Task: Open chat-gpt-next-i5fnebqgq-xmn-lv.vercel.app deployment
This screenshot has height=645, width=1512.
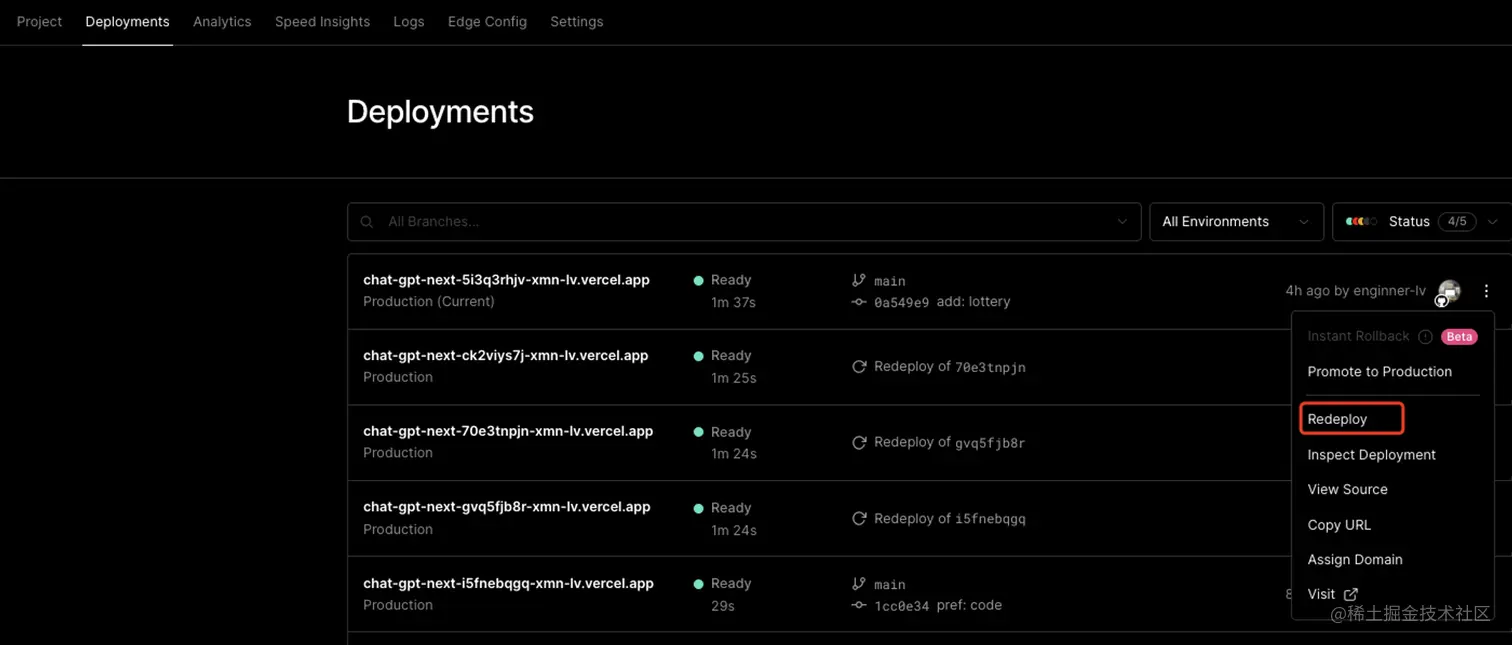Action: point(508,583)
